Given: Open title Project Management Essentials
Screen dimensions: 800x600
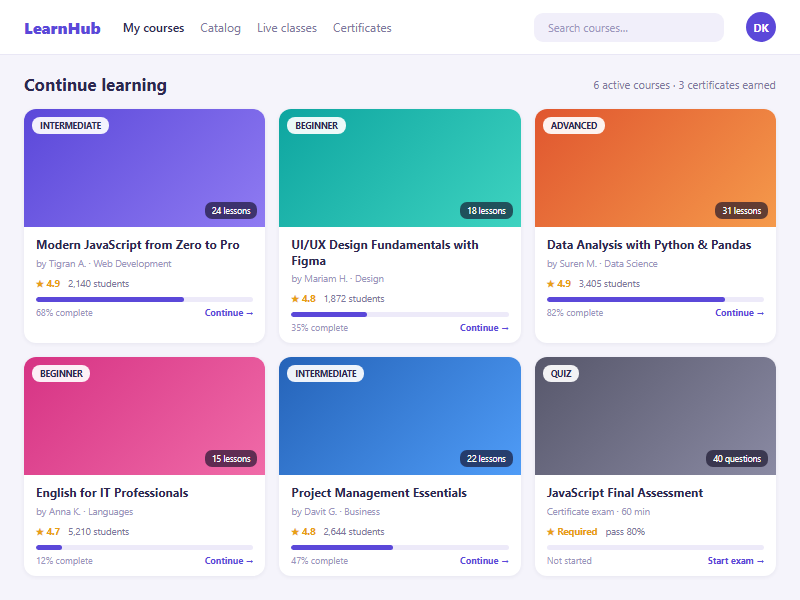Looking at the screenshot, I should [x=379, y=493].
